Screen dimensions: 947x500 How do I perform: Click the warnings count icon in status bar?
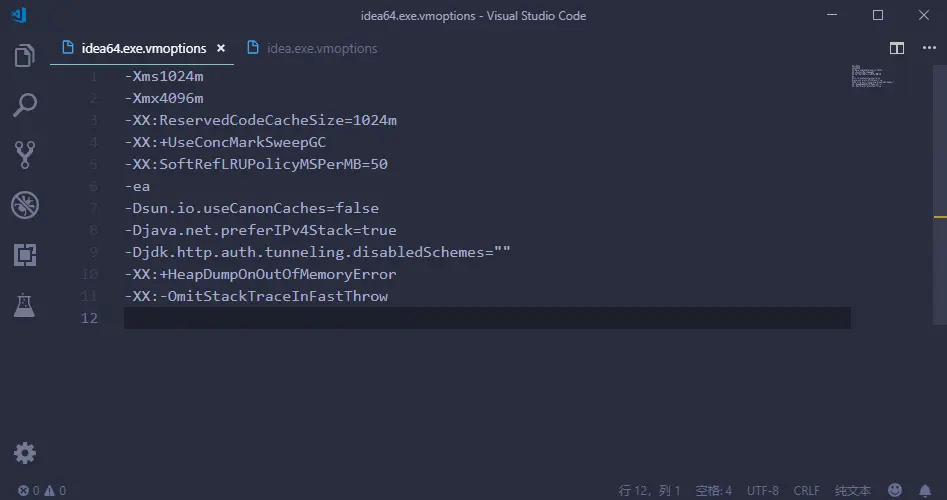pos(49,491)
